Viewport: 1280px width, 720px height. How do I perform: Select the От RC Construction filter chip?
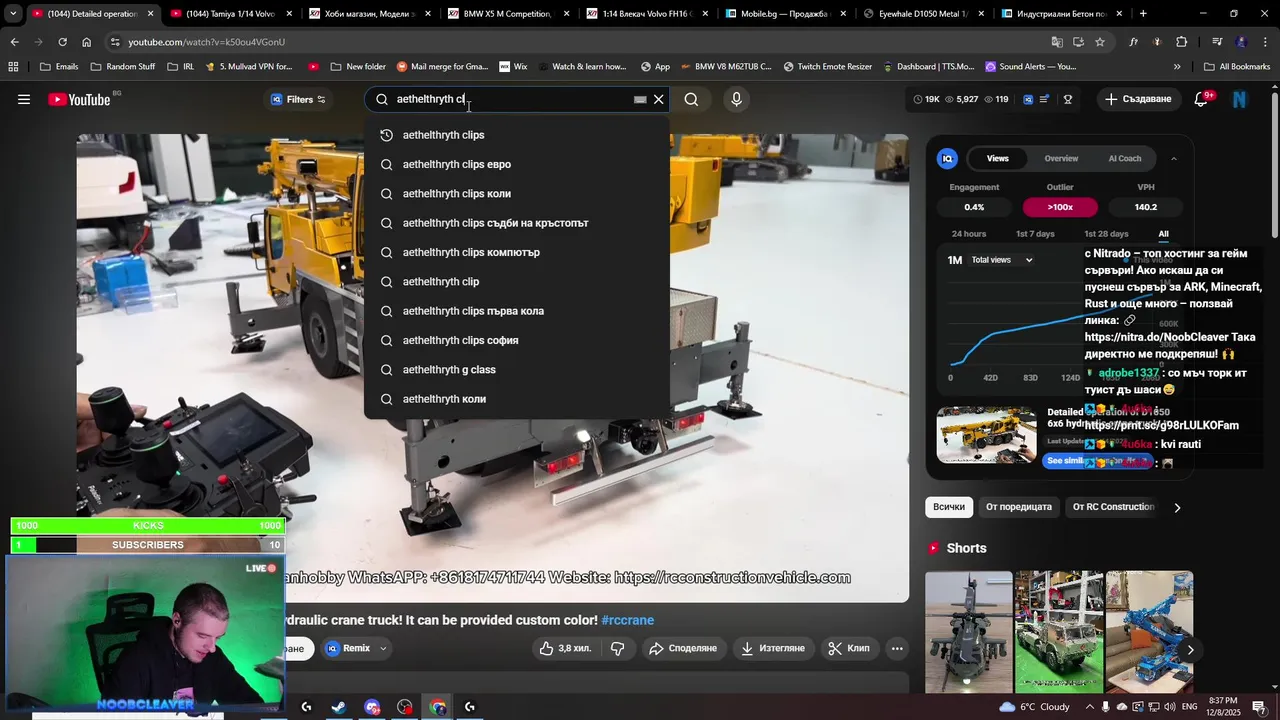click(x=1113, y=507)
